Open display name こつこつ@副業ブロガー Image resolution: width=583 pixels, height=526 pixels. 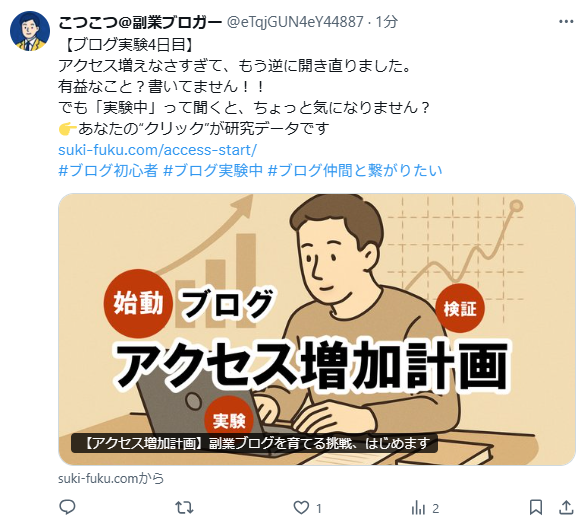(x=140, y=23)
